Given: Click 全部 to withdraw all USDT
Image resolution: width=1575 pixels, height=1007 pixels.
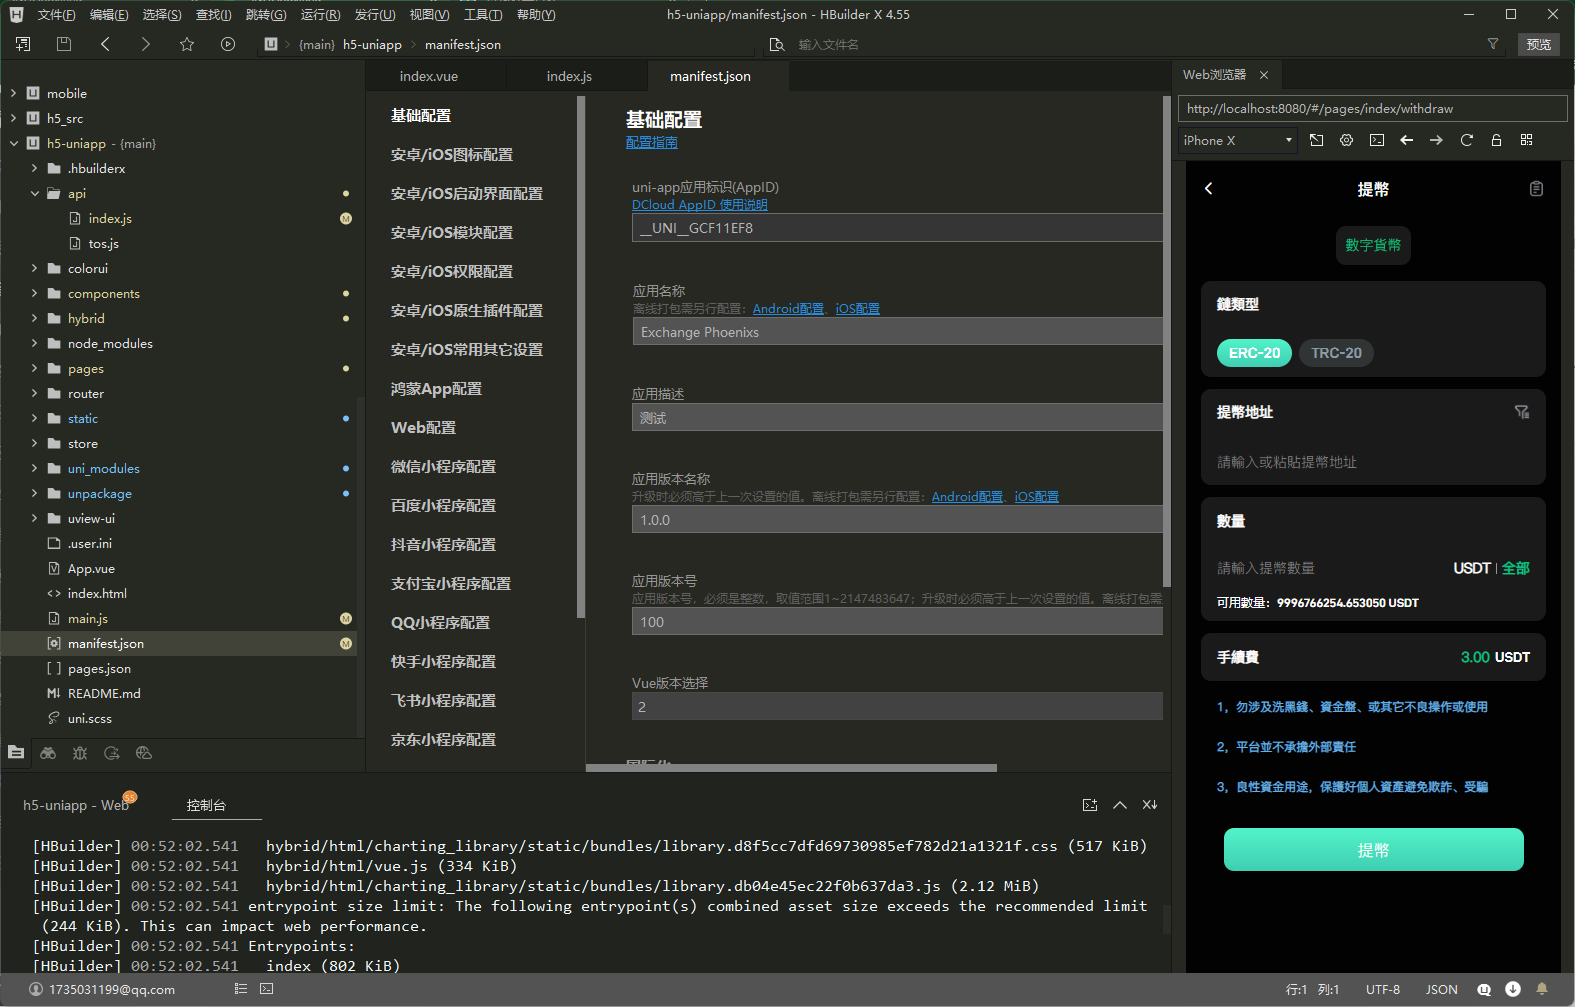Looking at the screenshot, I should (1515, 568).
